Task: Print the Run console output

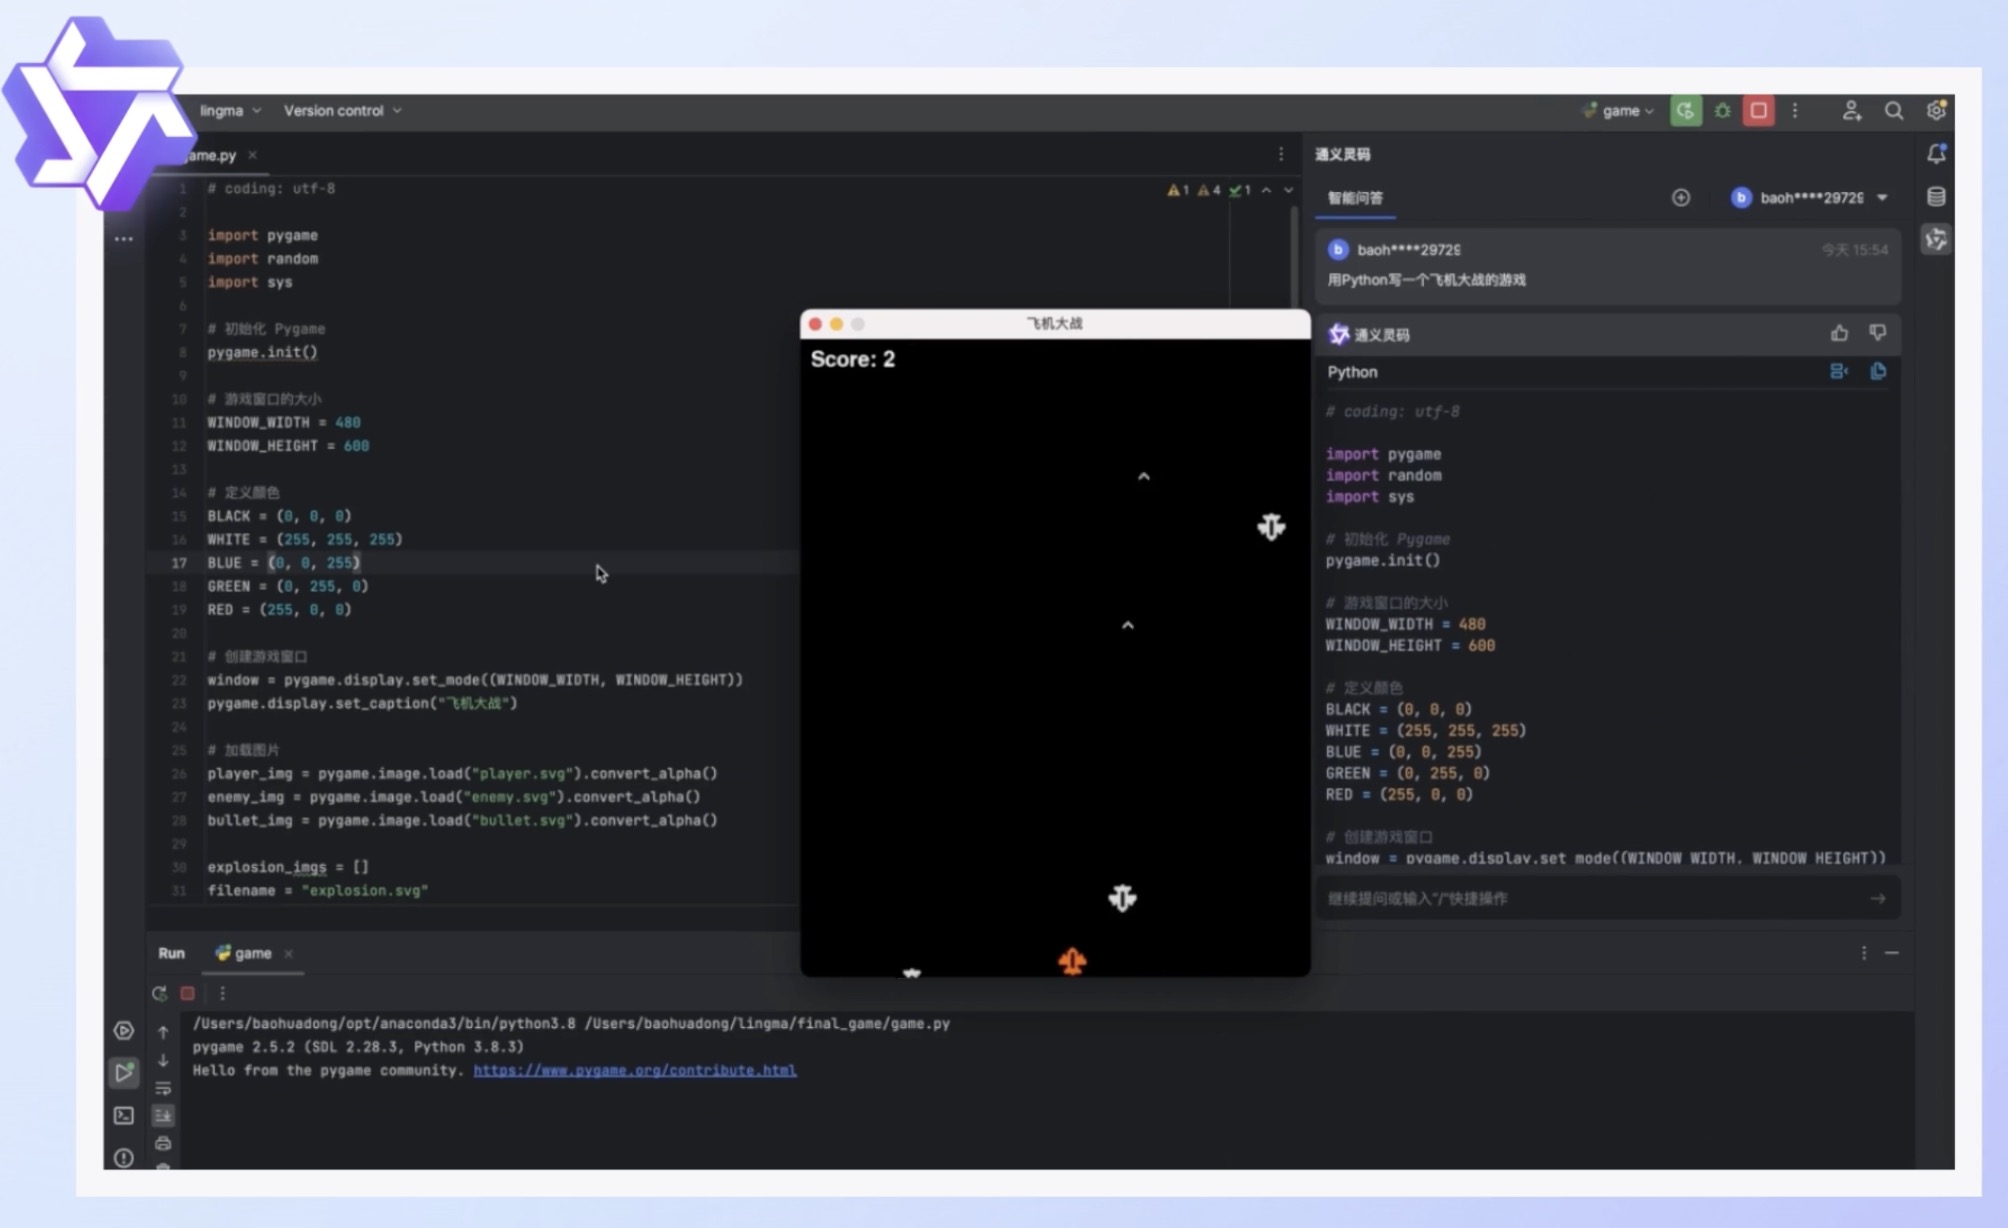Action: (x=163, y=1143)
